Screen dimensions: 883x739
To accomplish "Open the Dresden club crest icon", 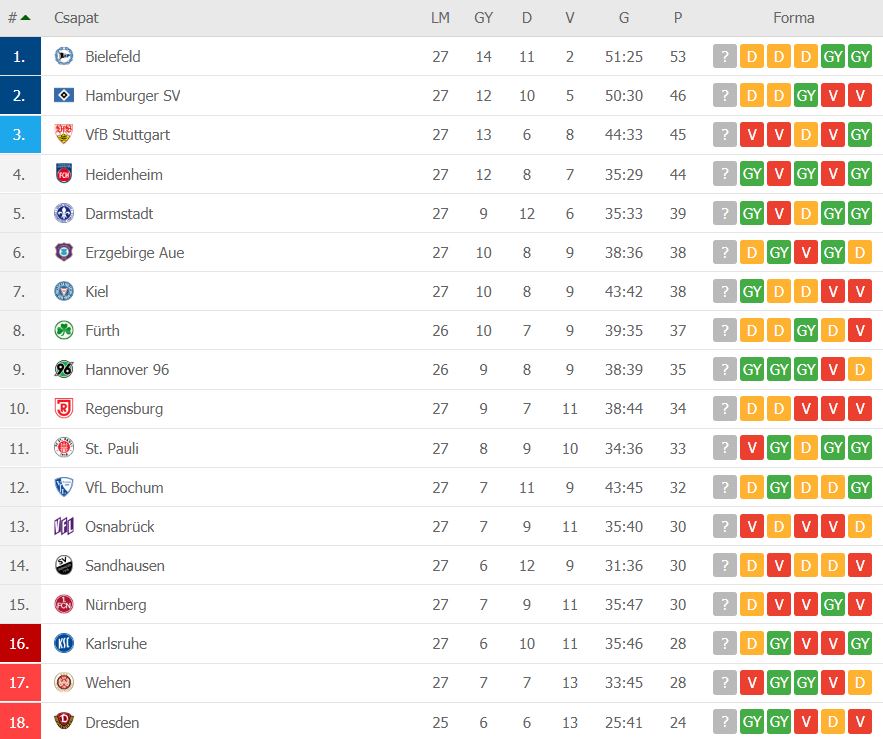I will pyautogui.click(x=64, y=722).
